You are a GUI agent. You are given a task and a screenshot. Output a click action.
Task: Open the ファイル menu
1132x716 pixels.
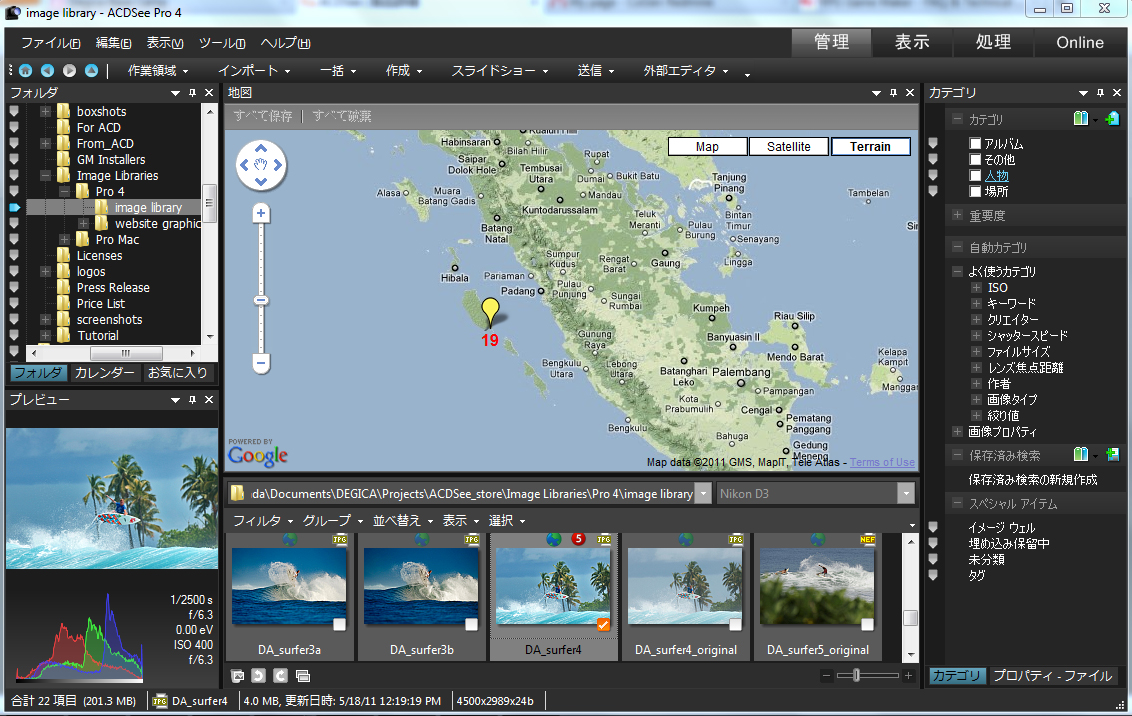(50, 43)
